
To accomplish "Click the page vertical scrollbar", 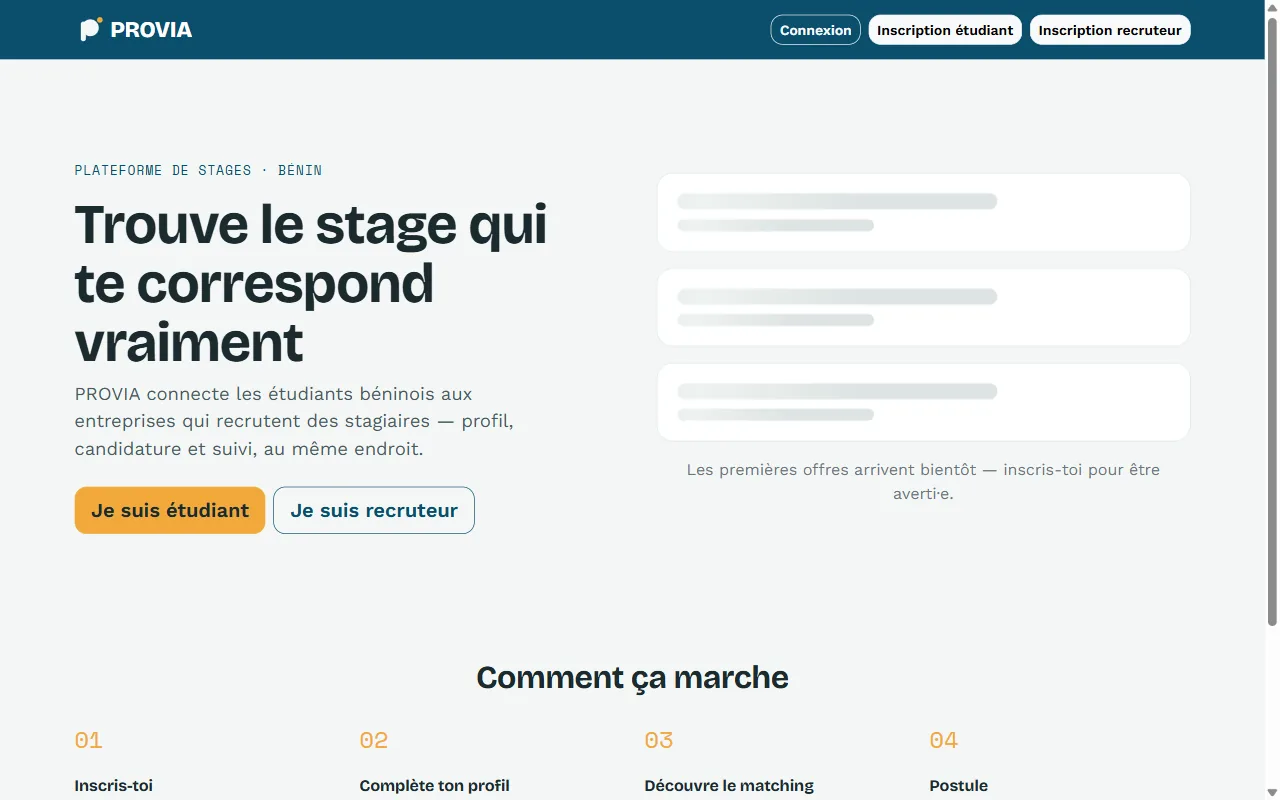I will pos(1272,320).
